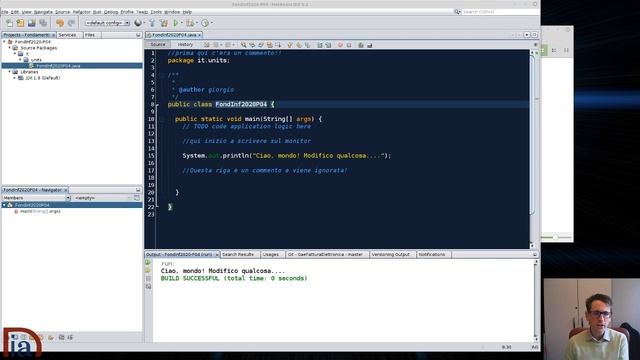Open the Profile Project dropdown arrow
This screenshot has width=640, height=360.
(x=212, y=23)
